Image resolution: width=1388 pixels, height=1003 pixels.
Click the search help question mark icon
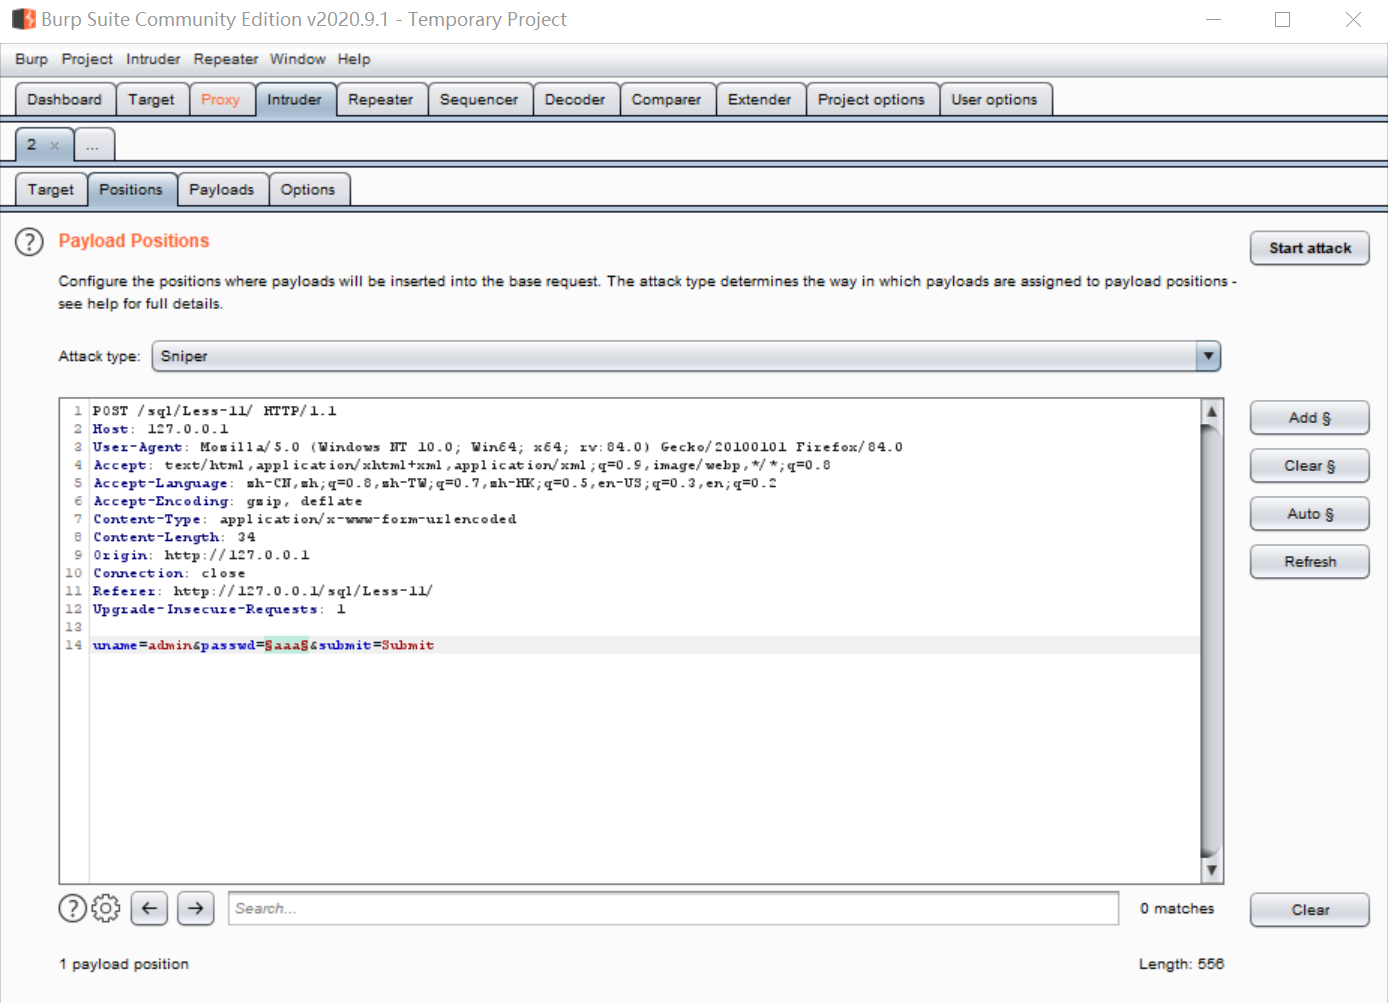click(73, 908)
